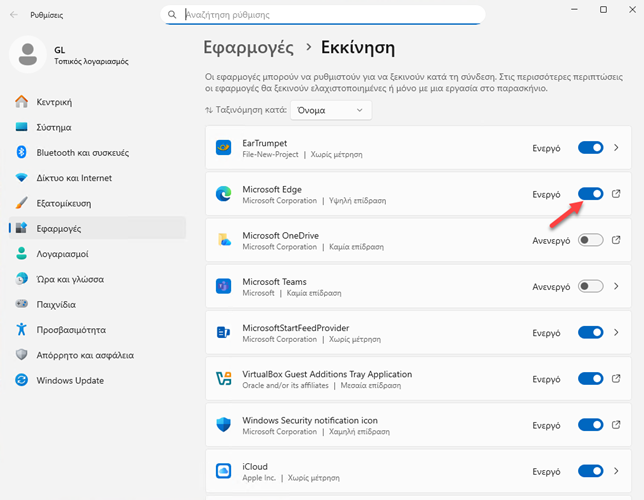
Task: Click the Microsoft OneDrive app icon
Action: (x=223, y=240)
